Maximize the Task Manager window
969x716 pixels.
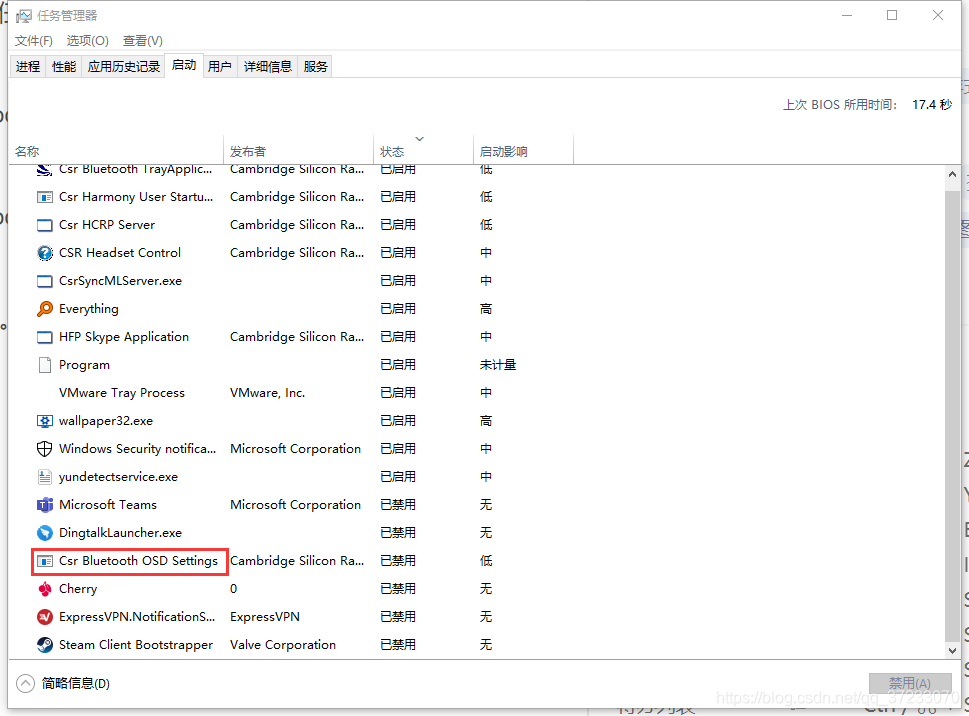(892, 15)
